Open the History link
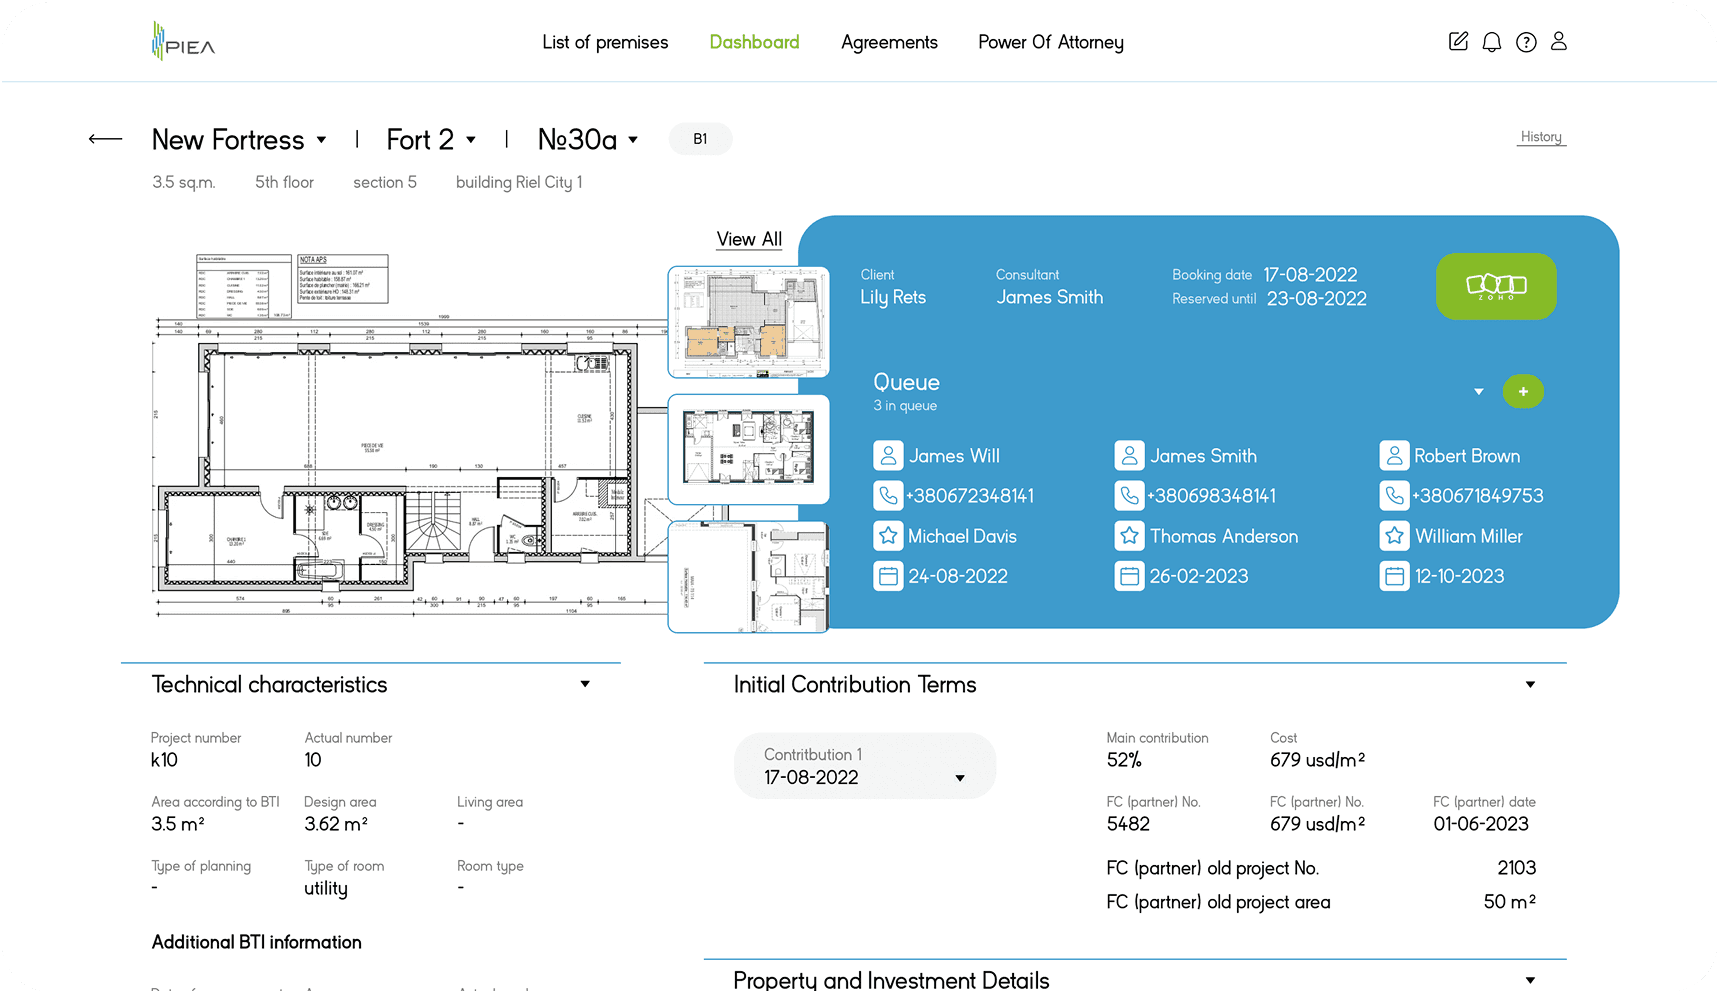The width and height of the screenshot is (1717, 991). (x=1540, y=137)
